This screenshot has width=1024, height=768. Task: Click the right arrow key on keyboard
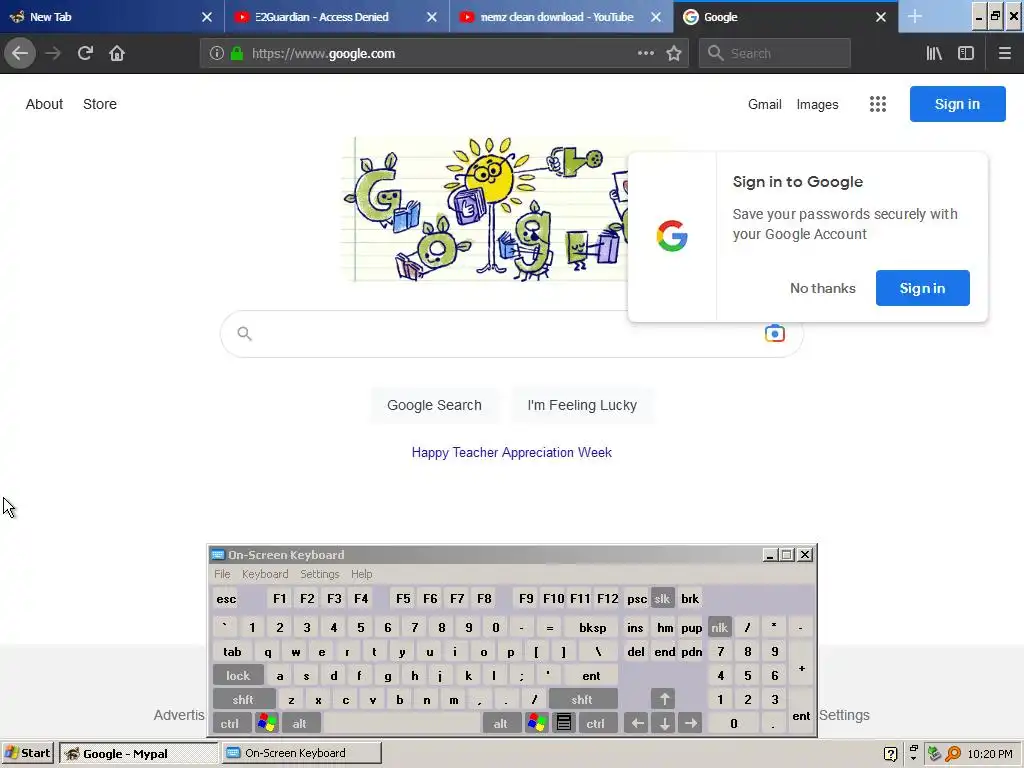(x=691, y=723)
